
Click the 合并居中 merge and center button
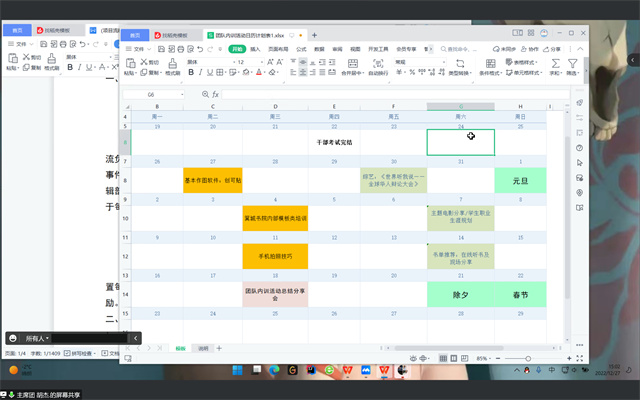(x=353, y=66)
